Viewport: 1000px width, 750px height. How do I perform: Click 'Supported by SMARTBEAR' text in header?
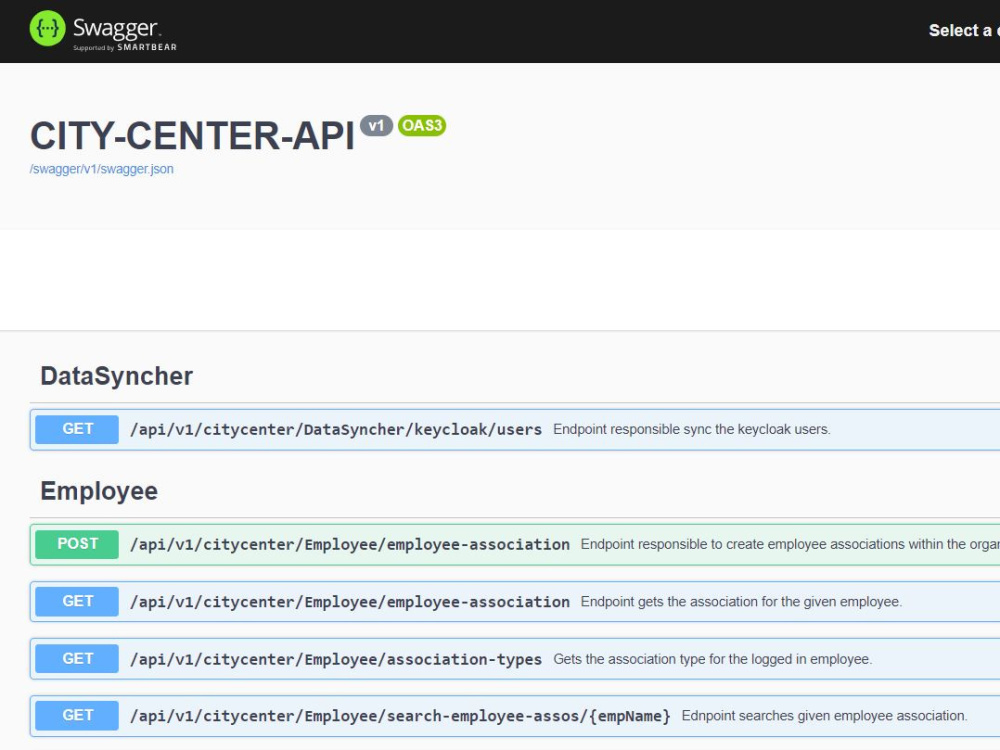coord(125,47)
